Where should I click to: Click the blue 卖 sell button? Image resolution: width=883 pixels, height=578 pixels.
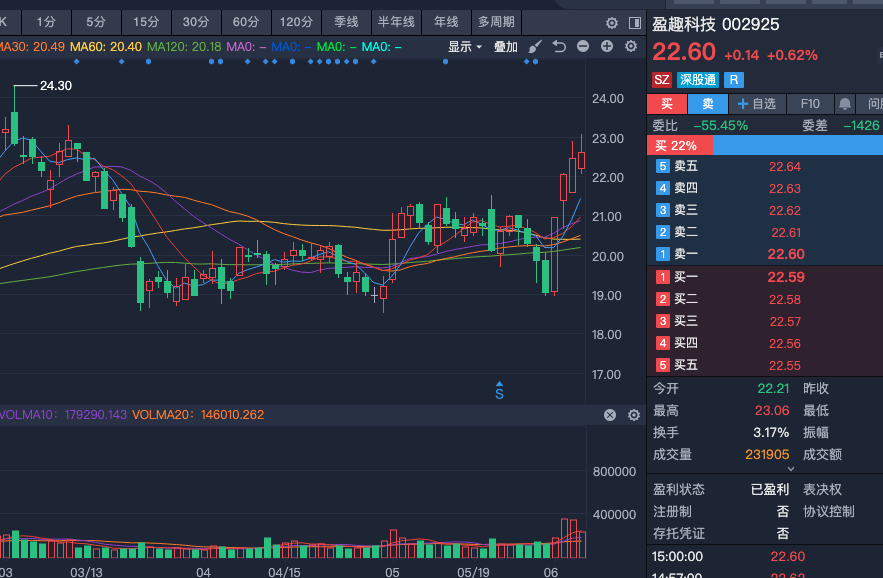[708, 104]
